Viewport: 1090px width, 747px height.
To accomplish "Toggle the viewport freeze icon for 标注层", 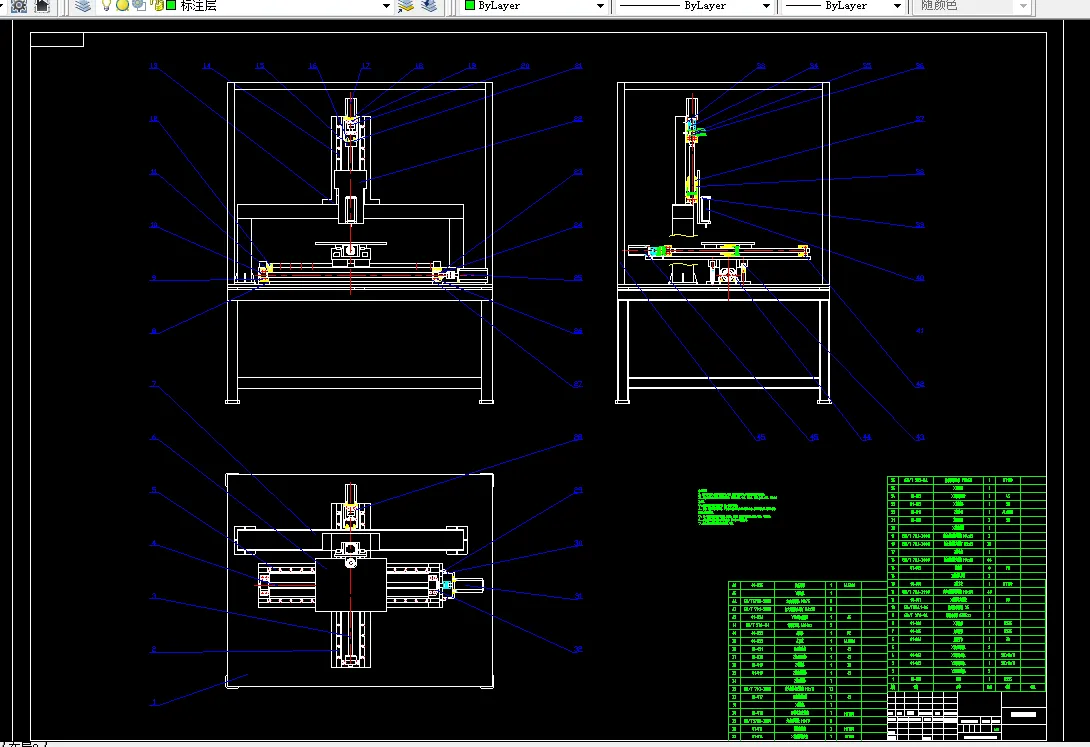I will (x=138, y=6).
